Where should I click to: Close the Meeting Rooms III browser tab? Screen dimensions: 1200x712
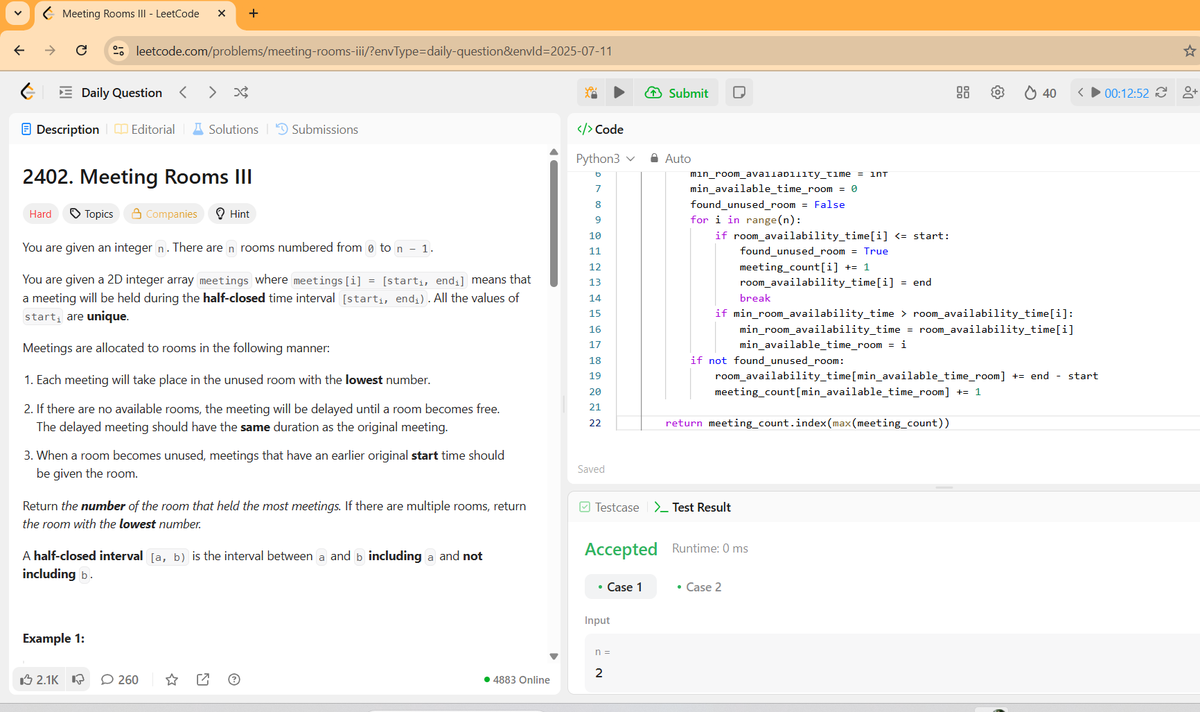pos(221,14)
